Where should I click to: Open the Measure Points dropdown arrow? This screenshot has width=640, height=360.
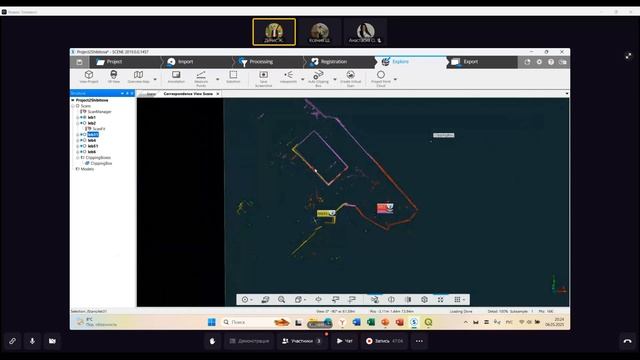pos(218,79)
